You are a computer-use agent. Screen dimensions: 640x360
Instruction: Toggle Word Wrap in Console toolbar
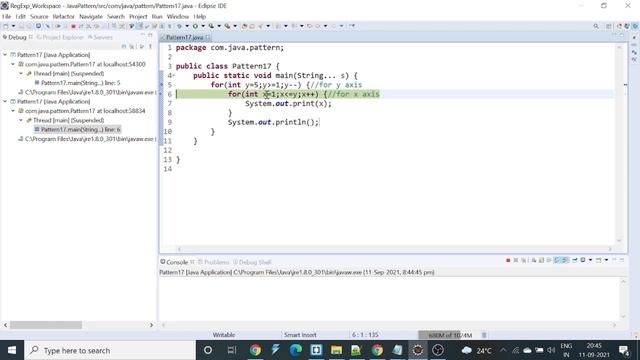coord(549,260)
